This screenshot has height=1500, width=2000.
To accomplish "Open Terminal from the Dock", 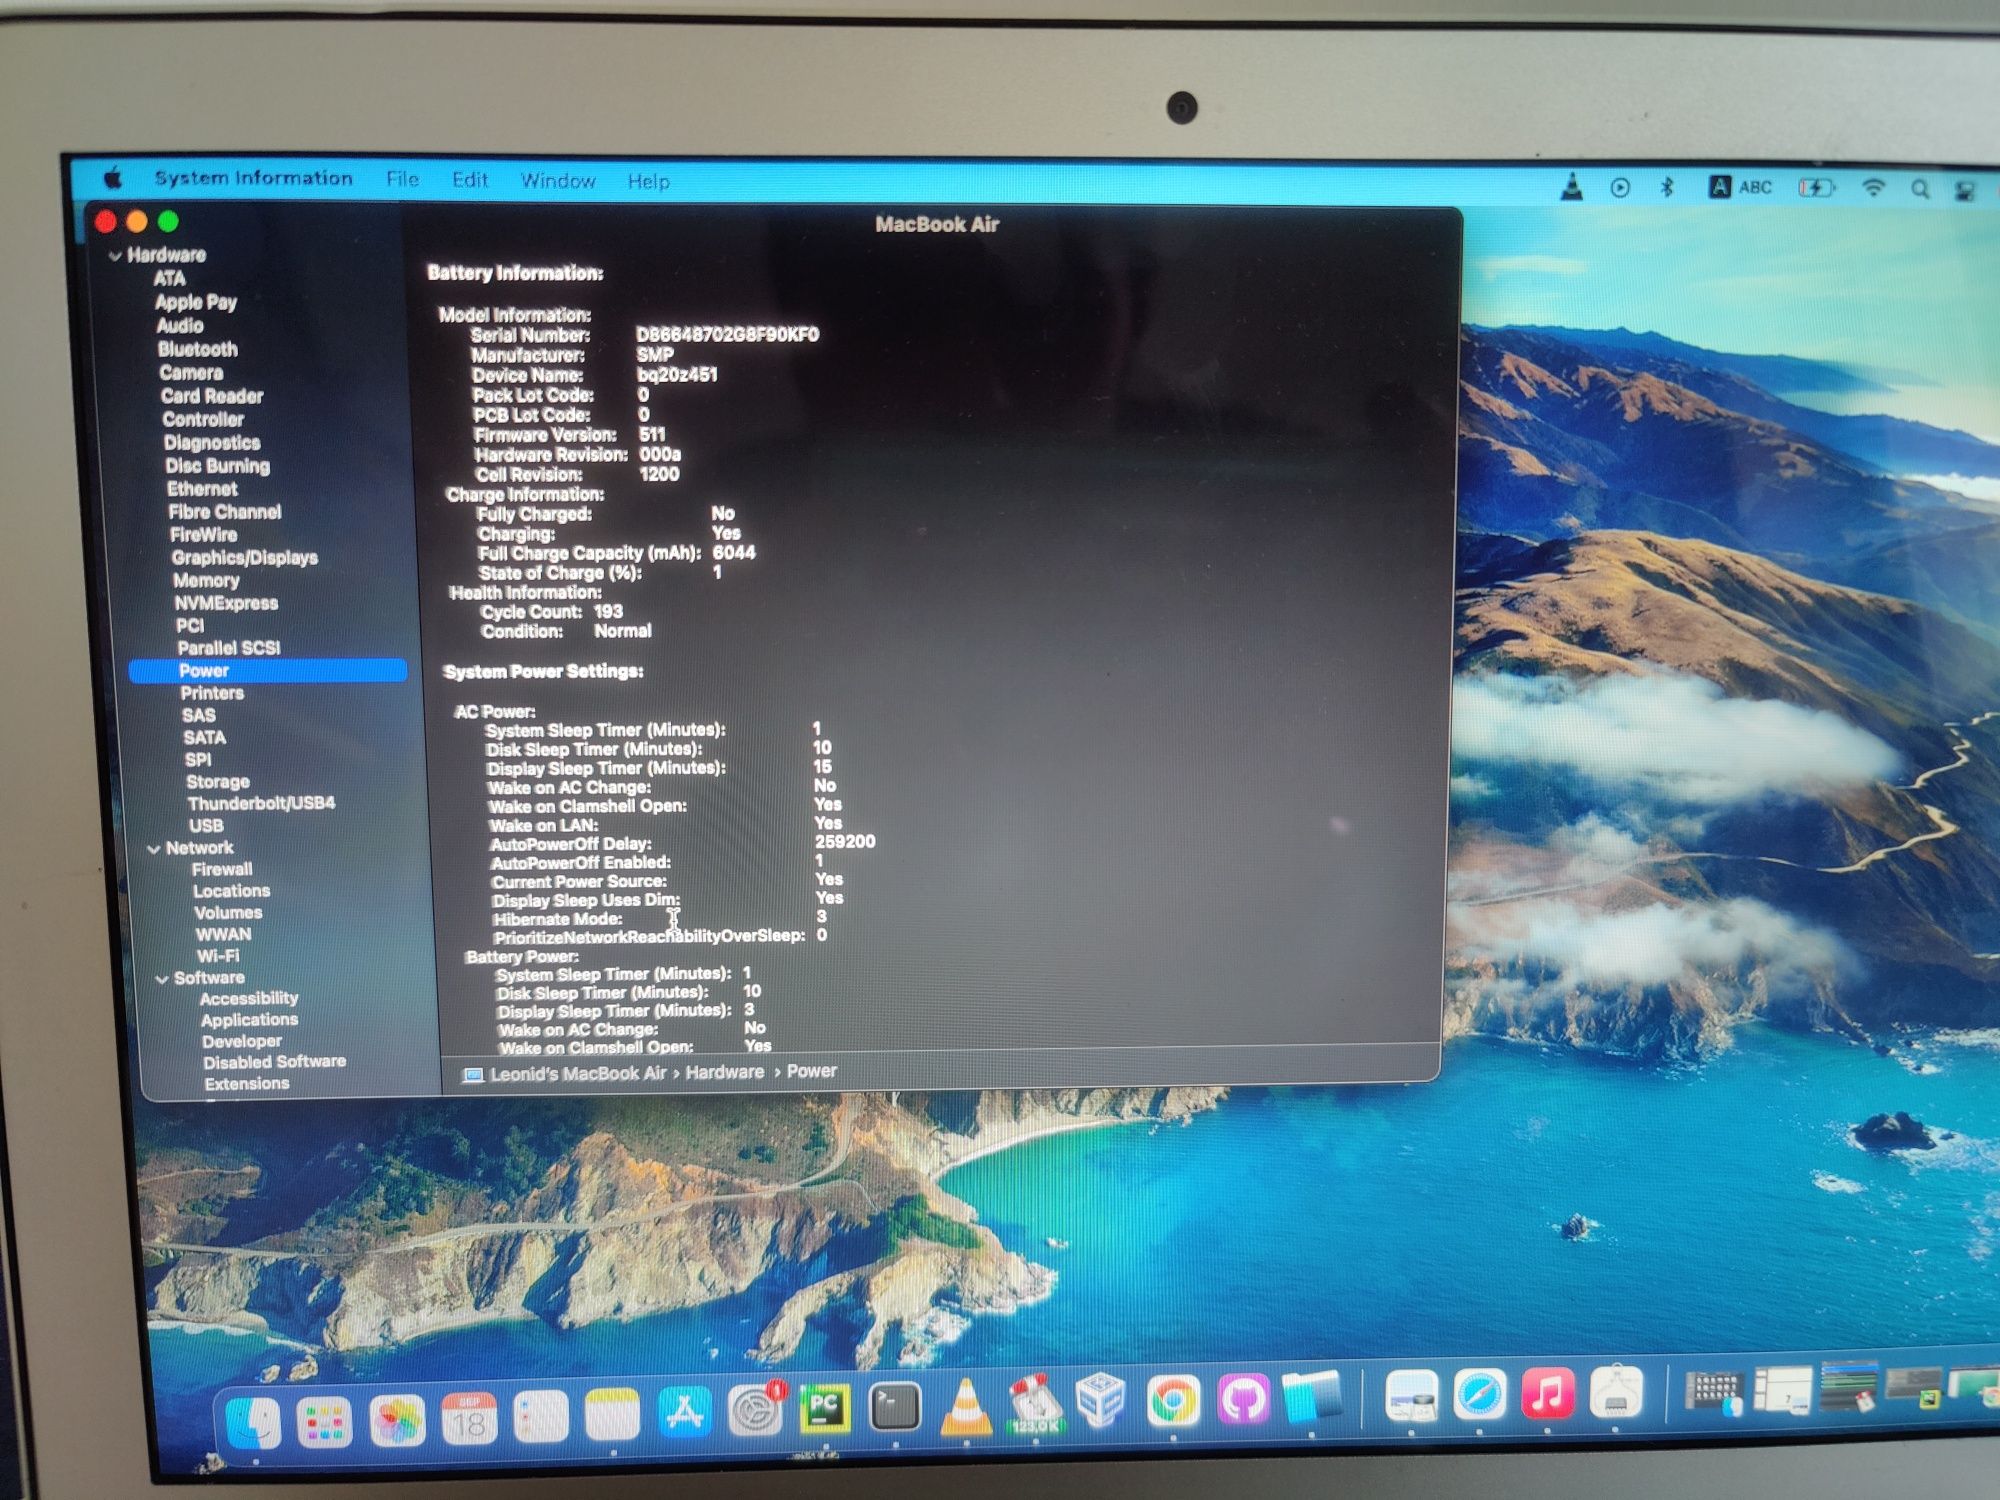I will coord(895,1407).
